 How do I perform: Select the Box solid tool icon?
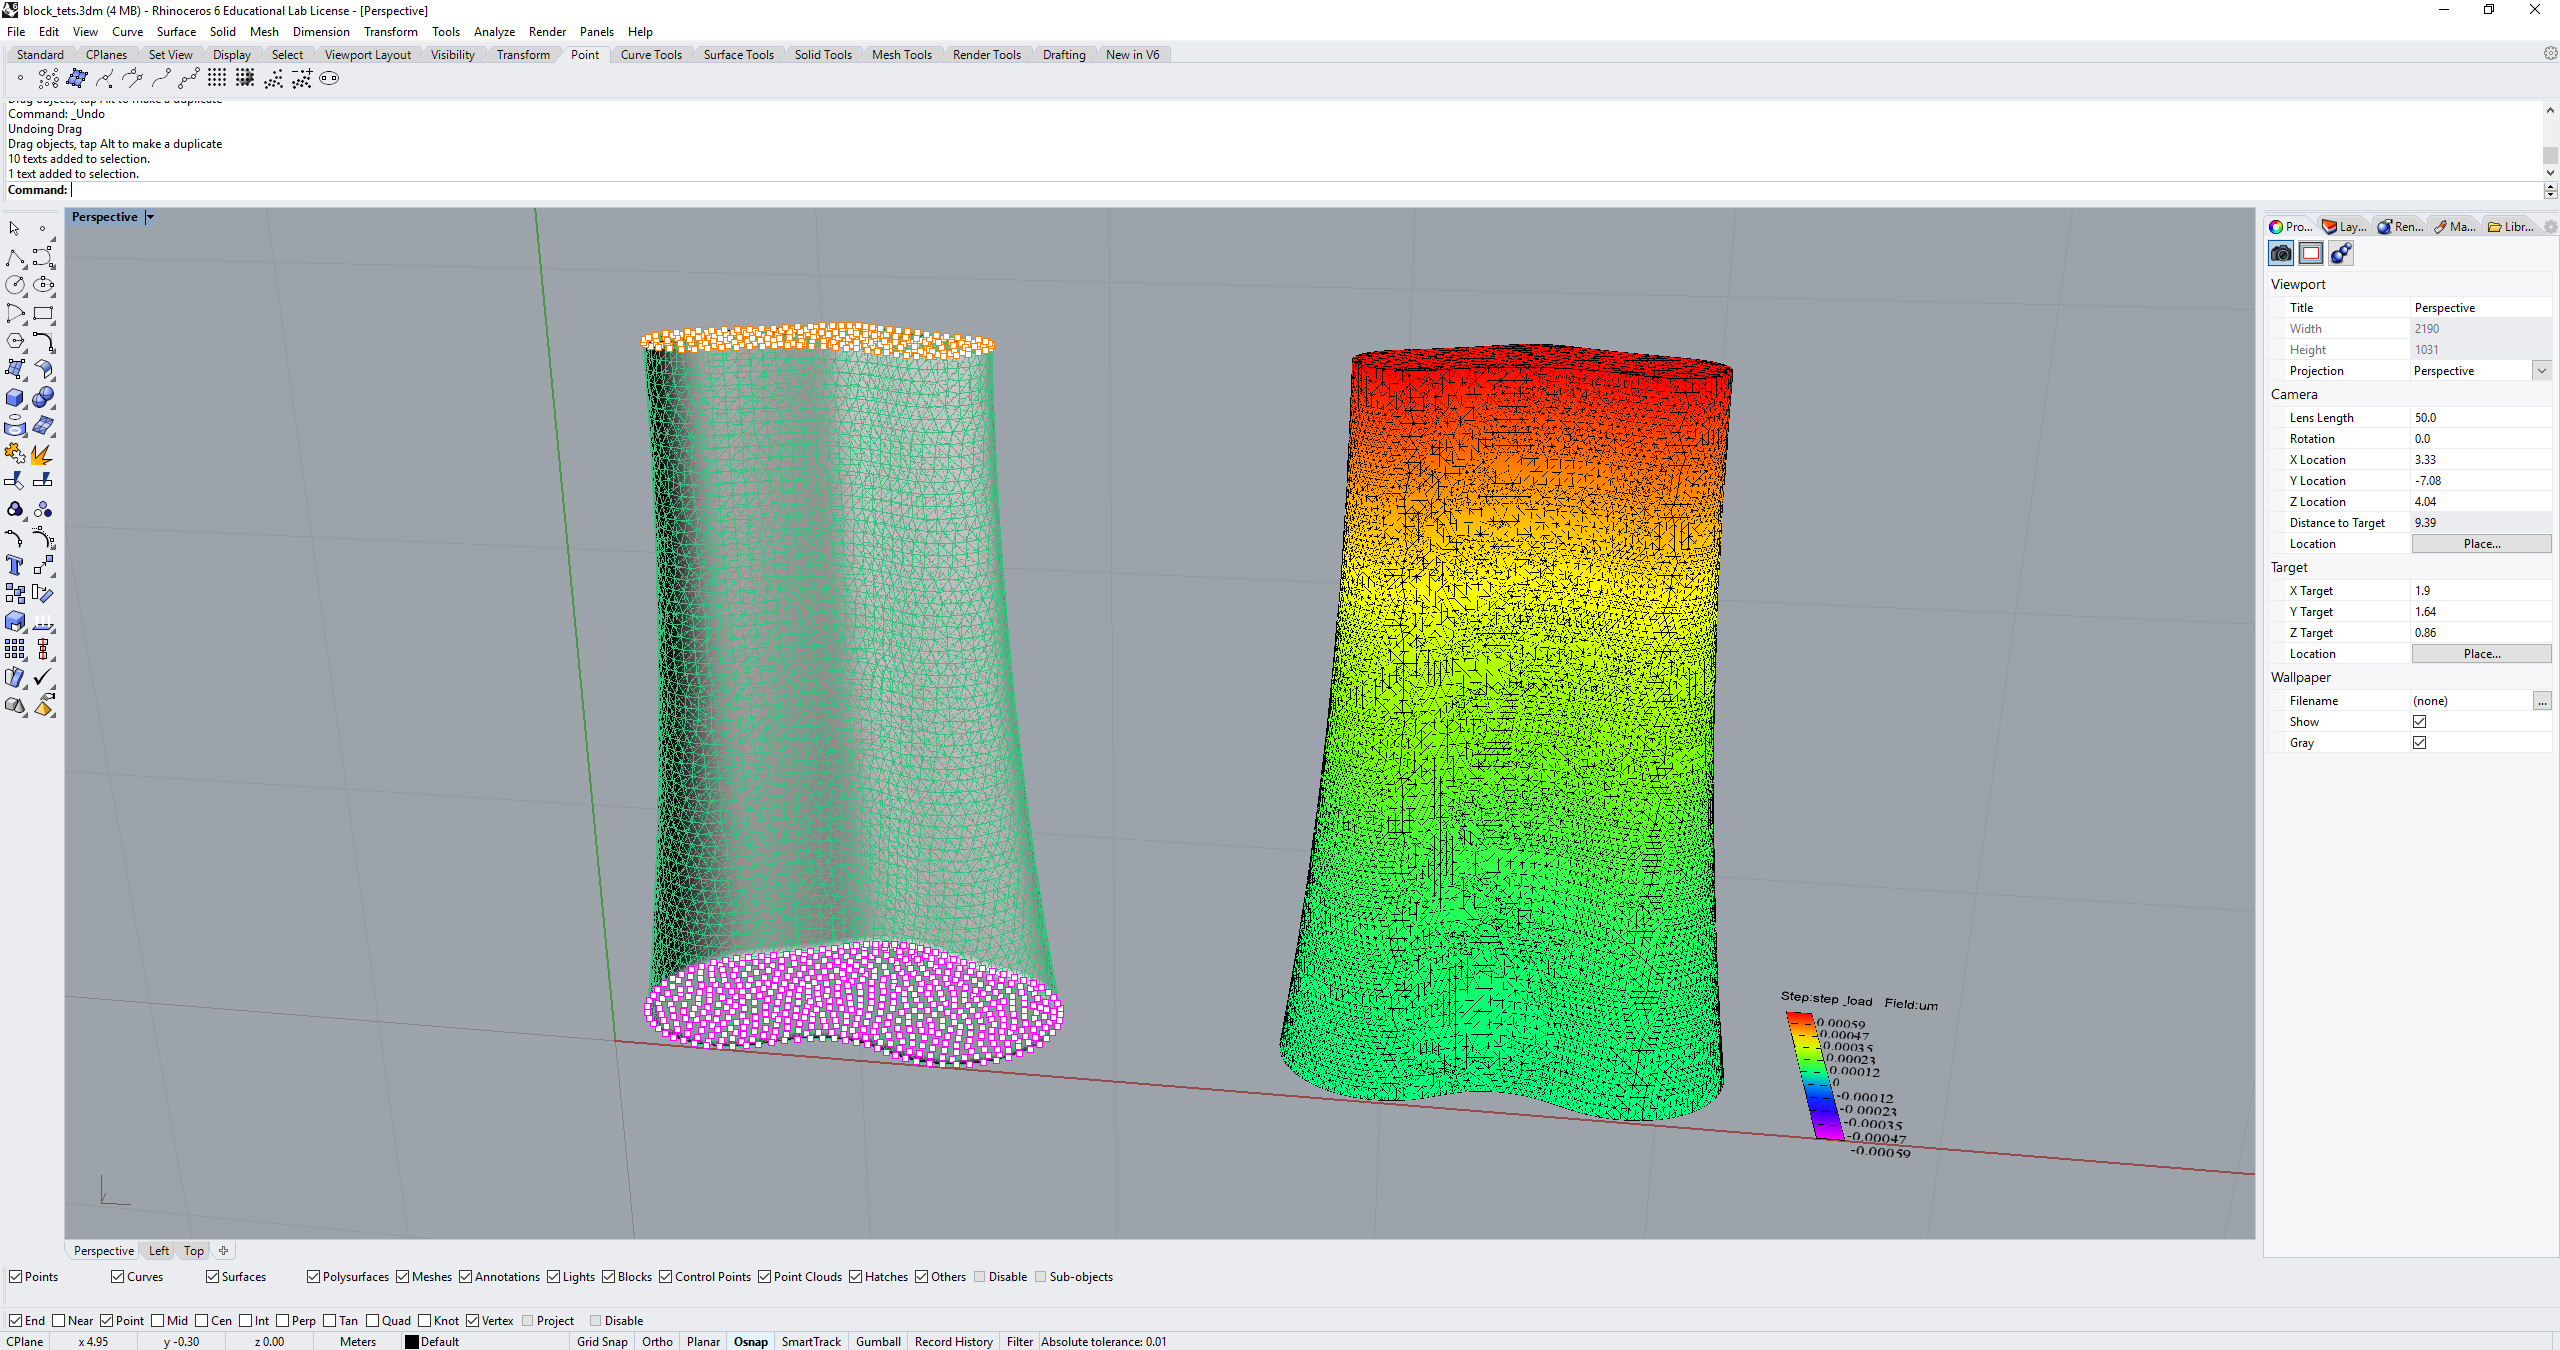(15, 398)
